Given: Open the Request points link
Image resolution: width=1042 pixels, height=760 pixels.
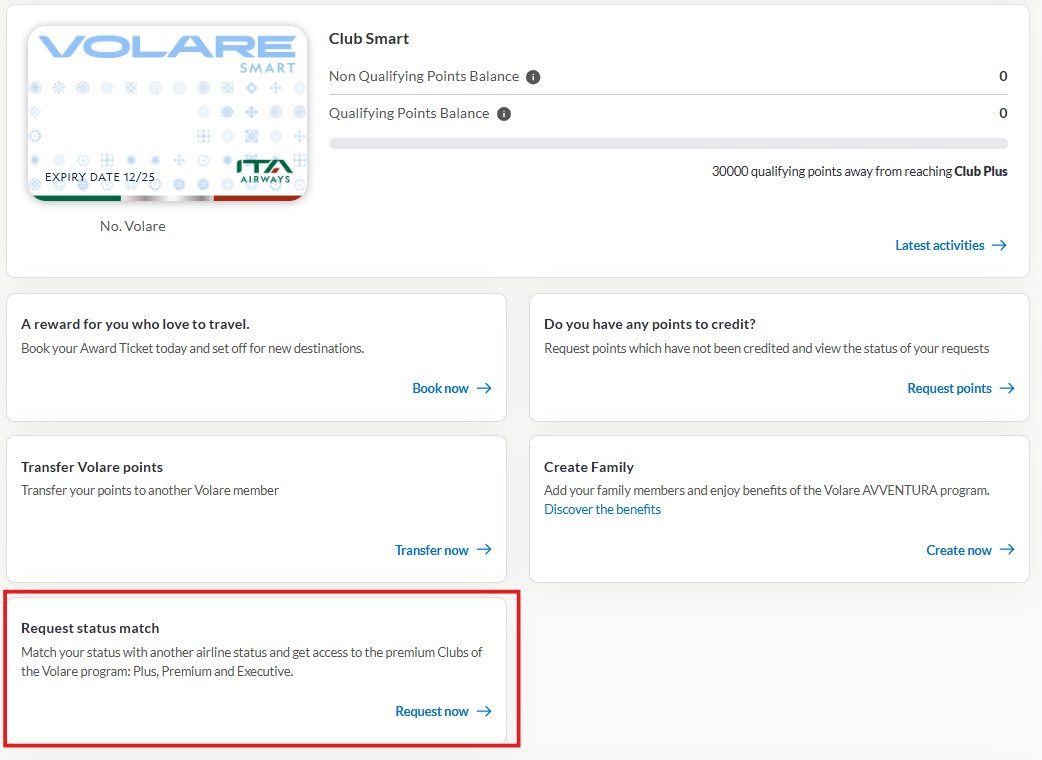Looking at the screenshot, I should (x=950, y=388).
